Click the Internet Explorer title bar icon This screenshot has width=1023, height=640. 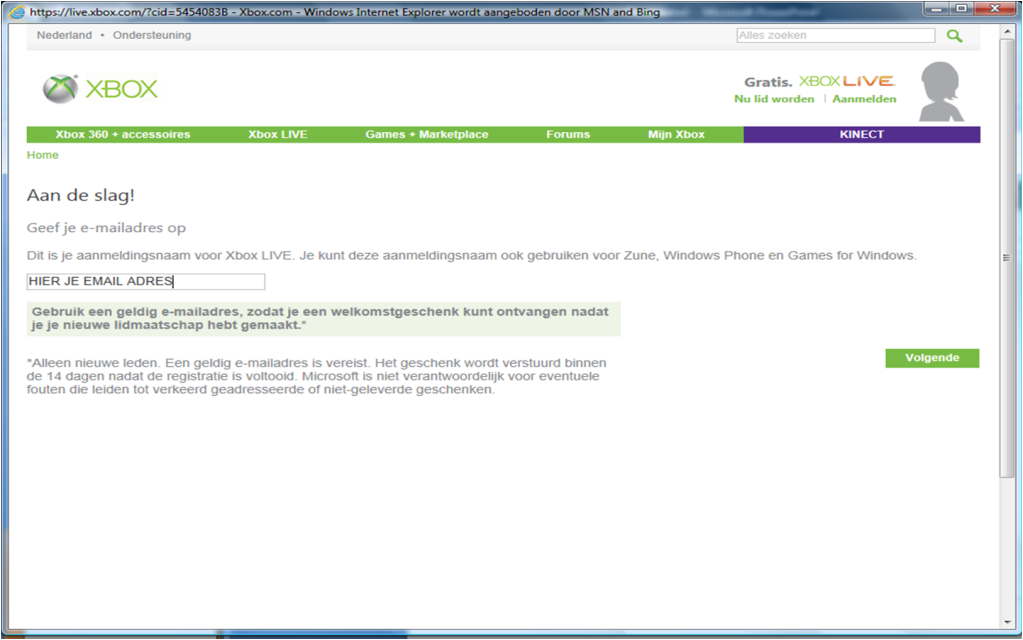coord(17,12)
